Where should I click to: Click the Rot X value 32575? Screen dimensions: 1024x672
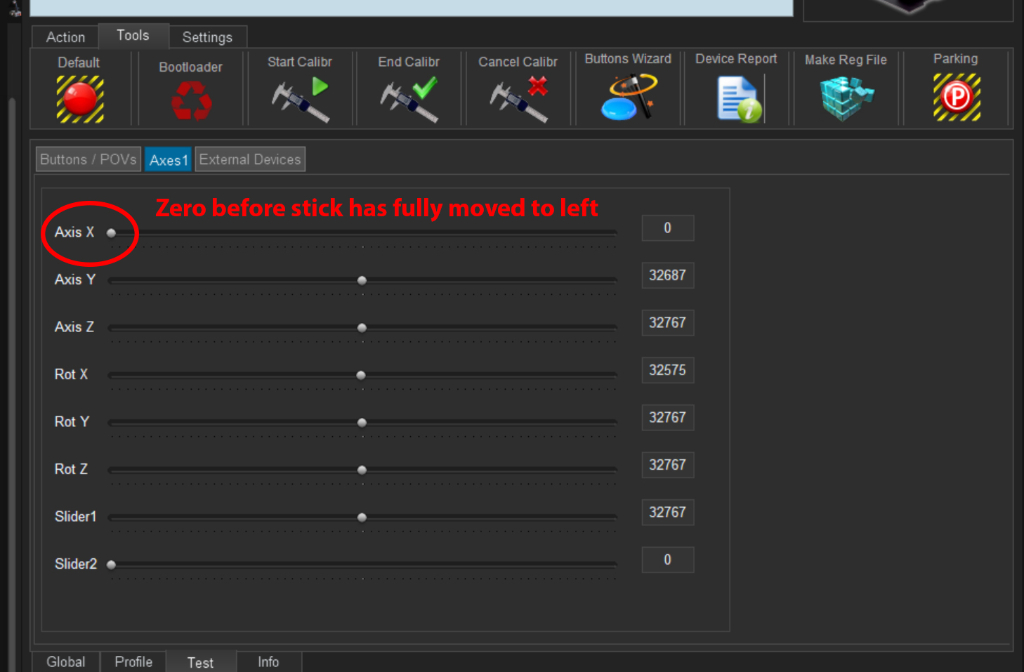coord(667,370)
